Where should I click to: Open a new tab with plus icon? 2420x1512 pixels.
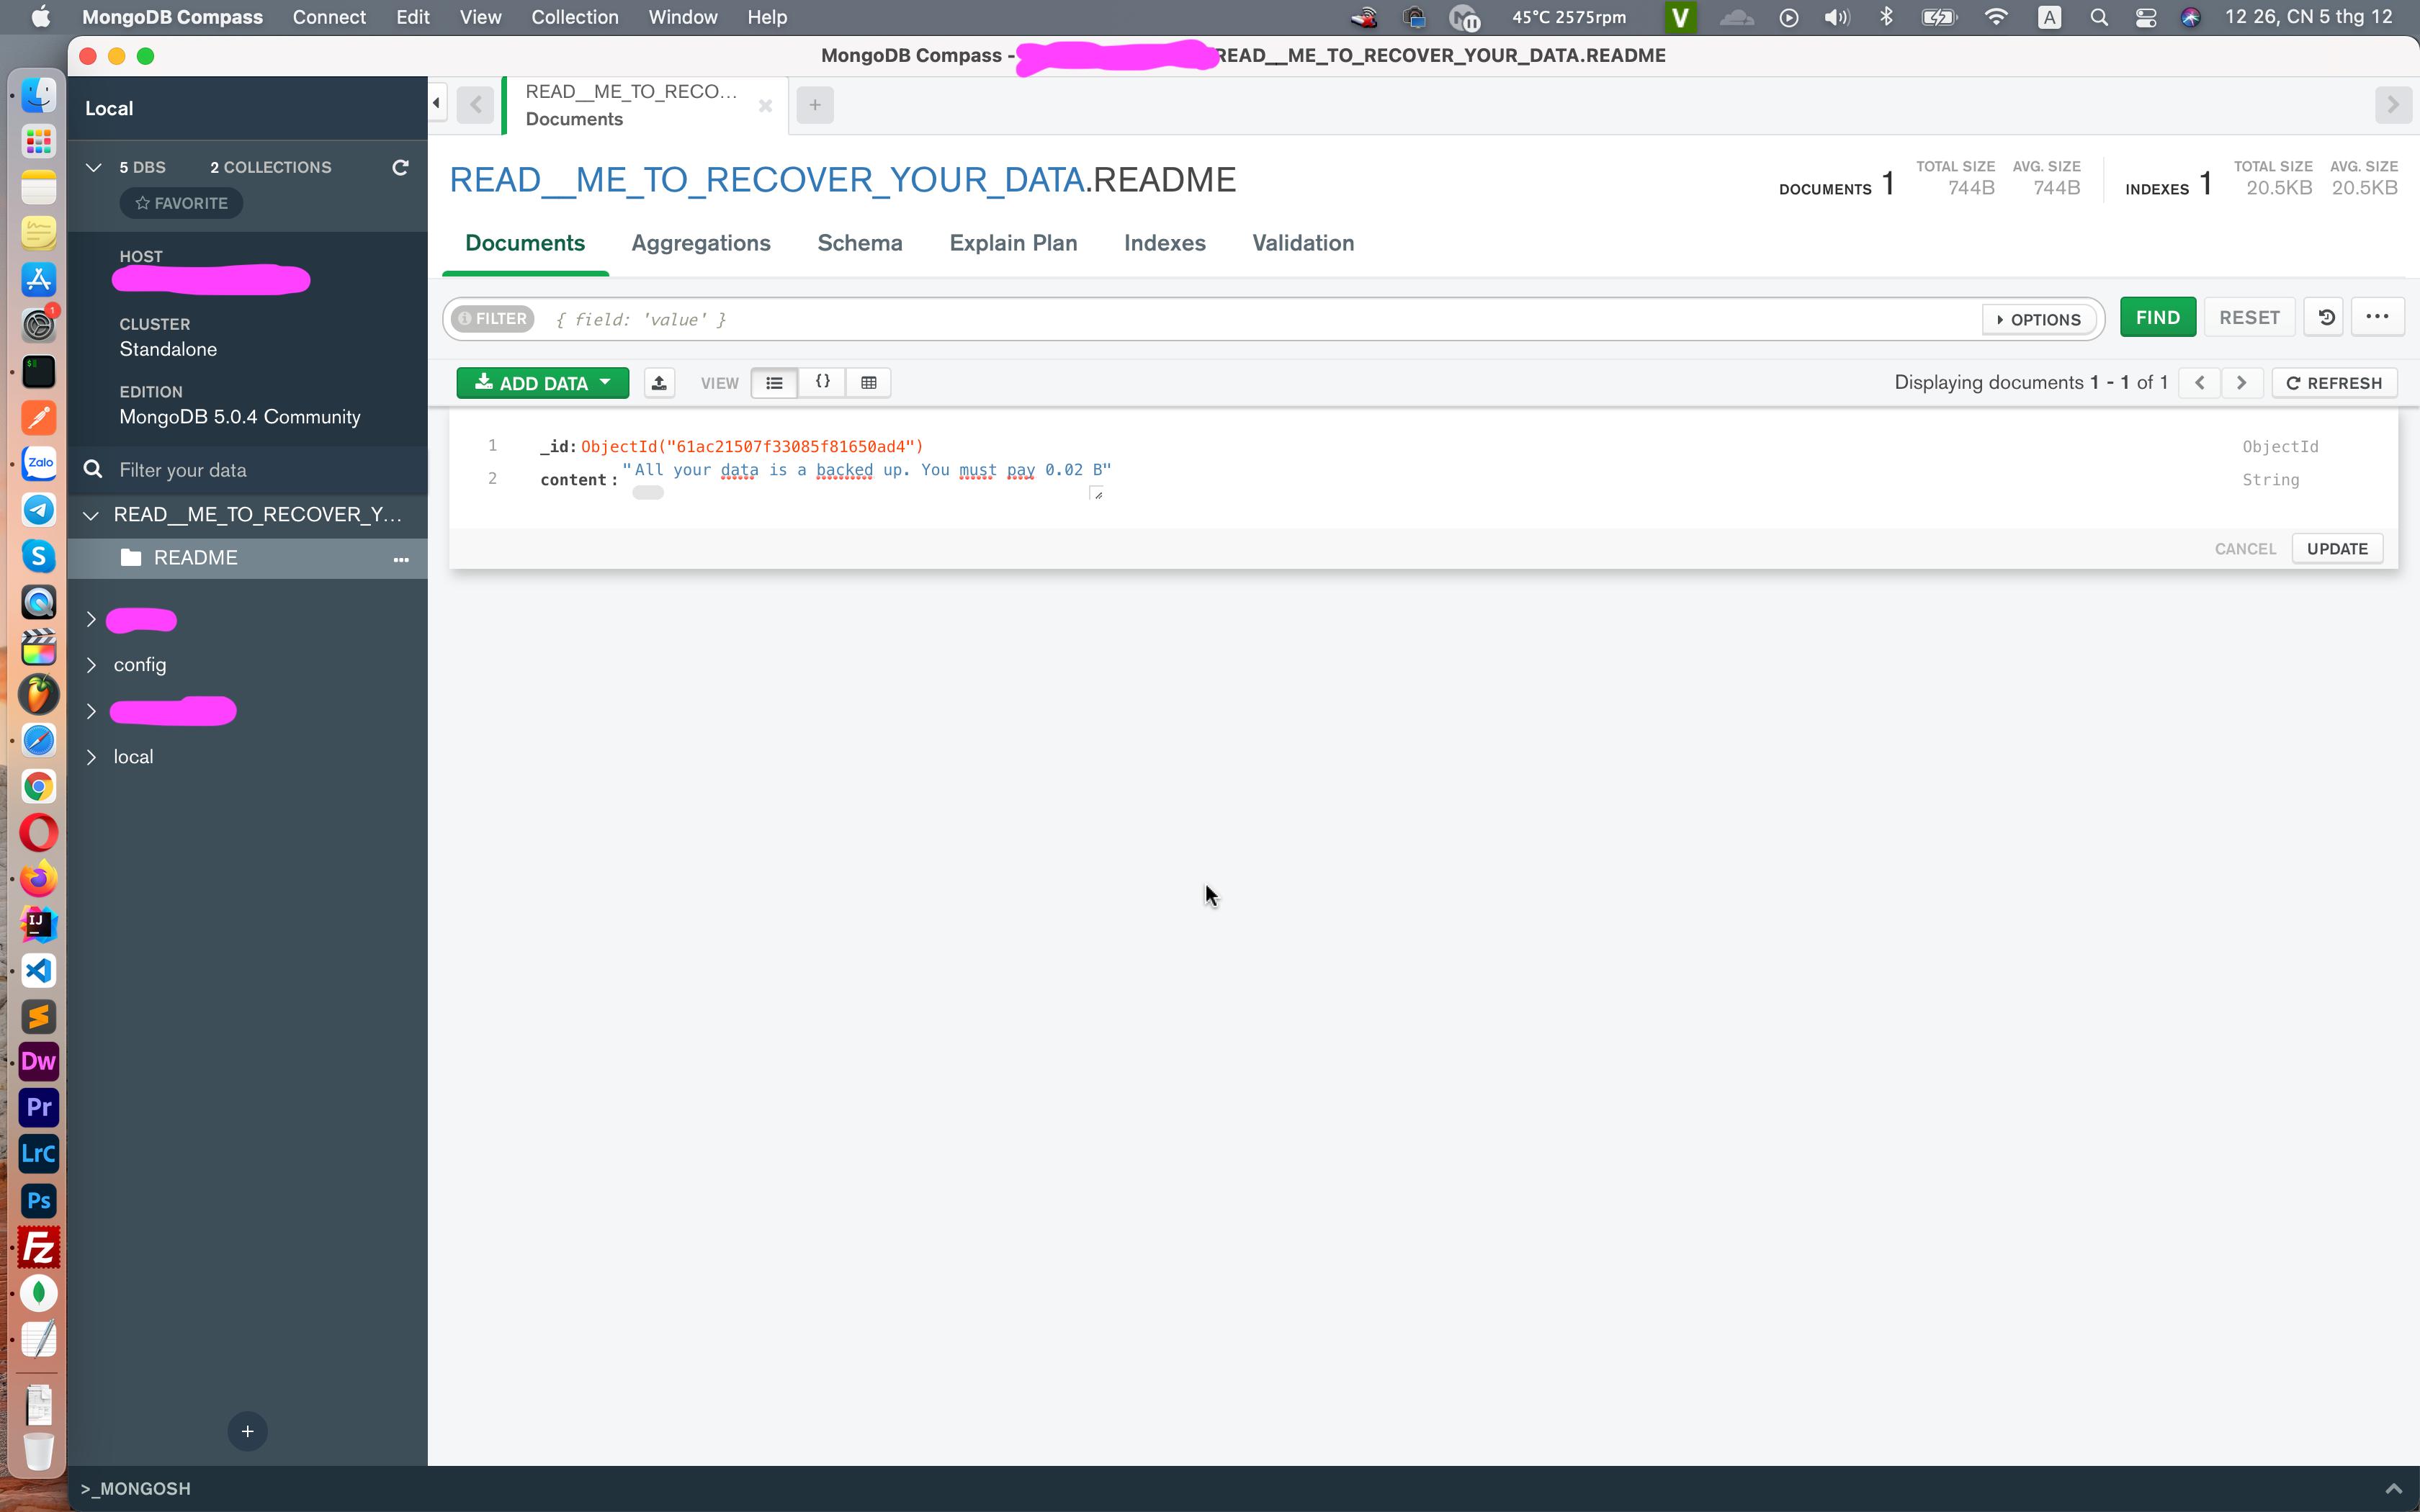tap(815, 105)
